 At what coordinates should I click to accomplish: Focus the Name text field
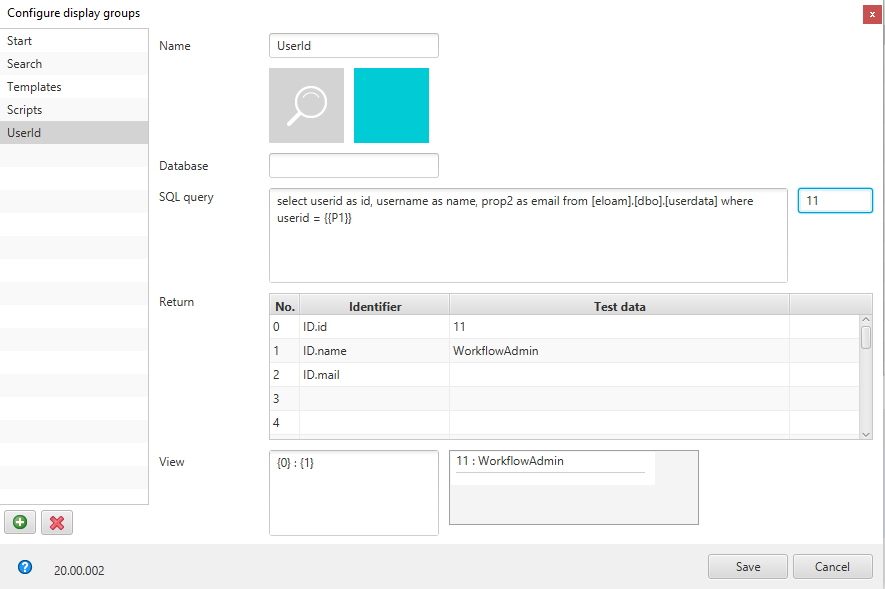point(354,46)
